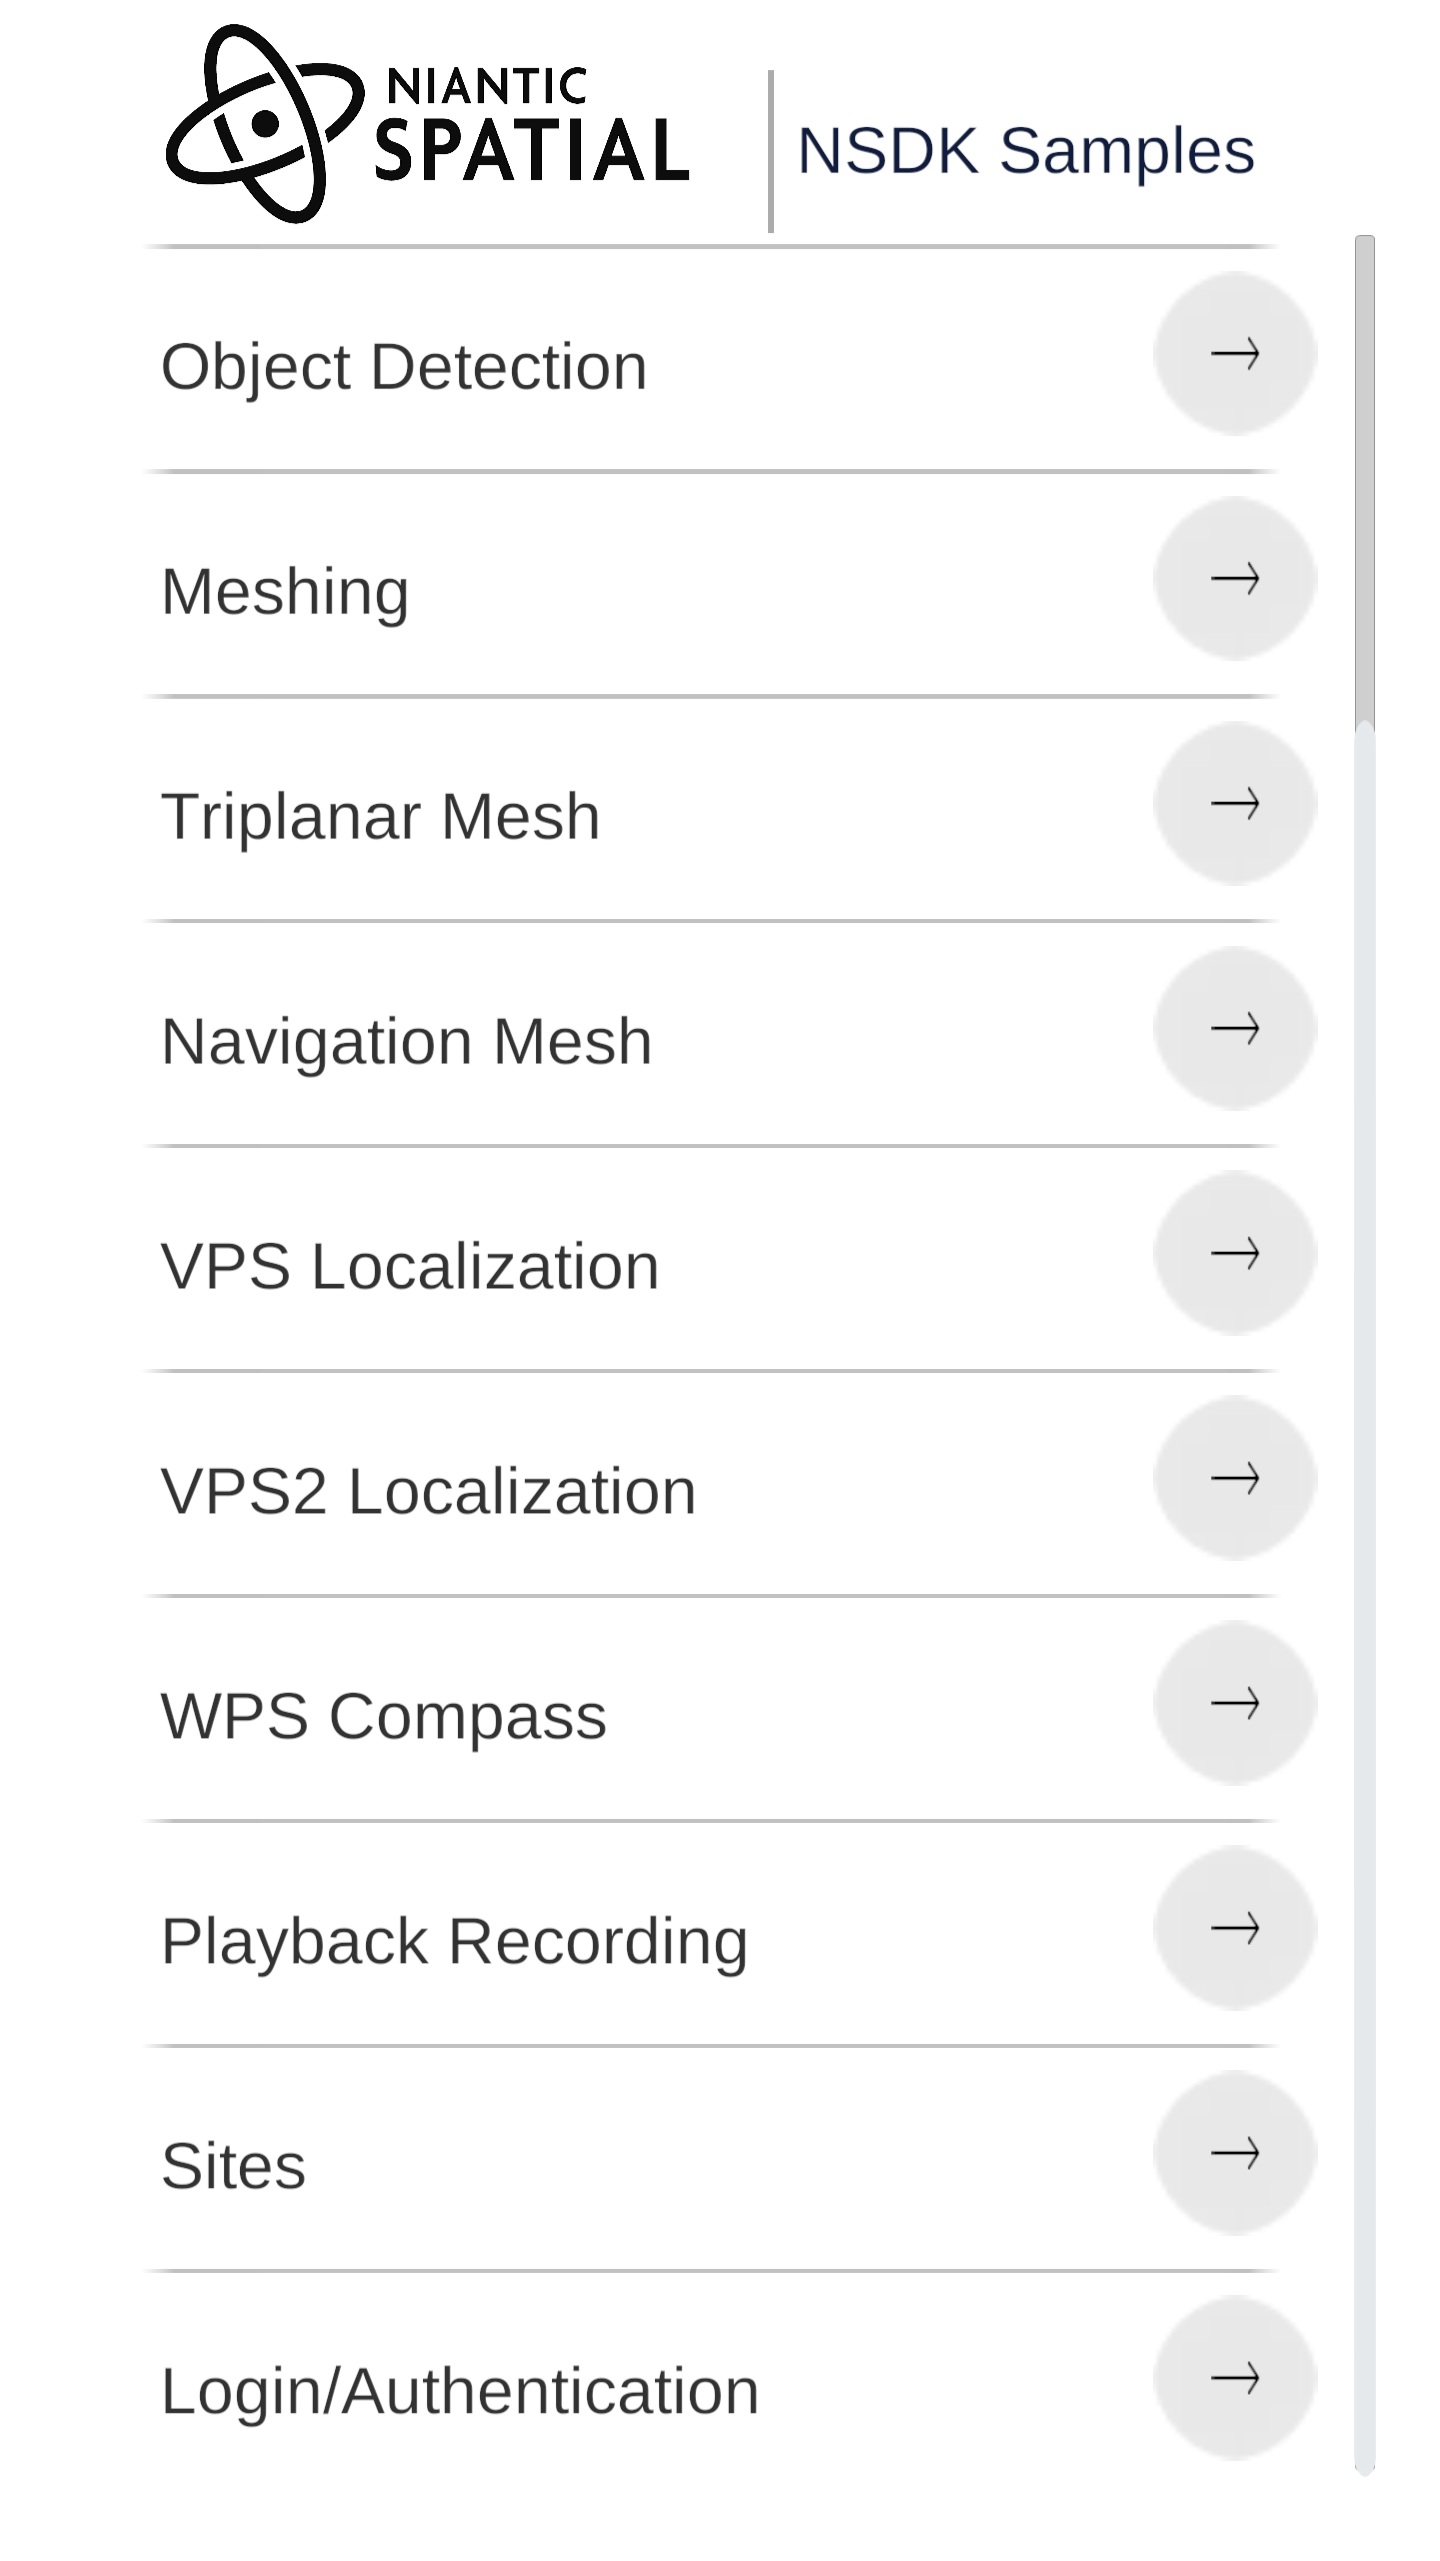Click the Navigation Mesh label
Viewport: 1440px width, 2561px height.
click(406, 1042)
